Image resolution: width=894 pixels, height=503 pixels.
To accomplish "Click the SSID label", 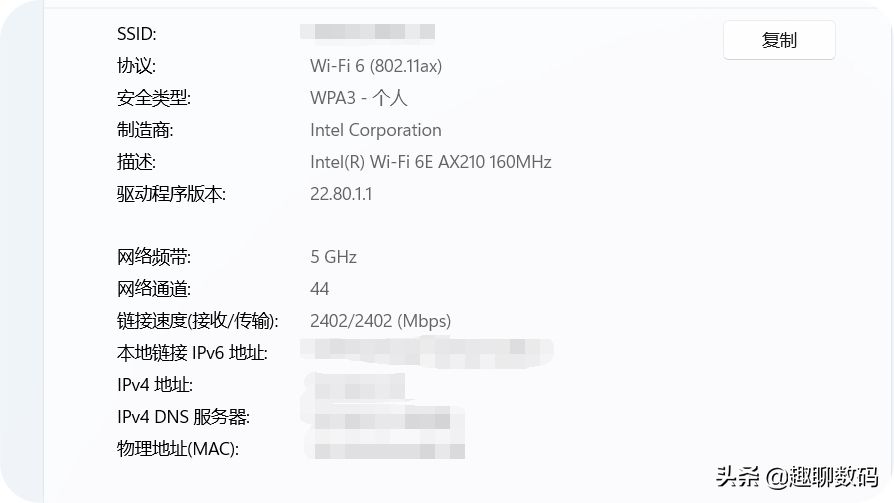I will [137, 34].
